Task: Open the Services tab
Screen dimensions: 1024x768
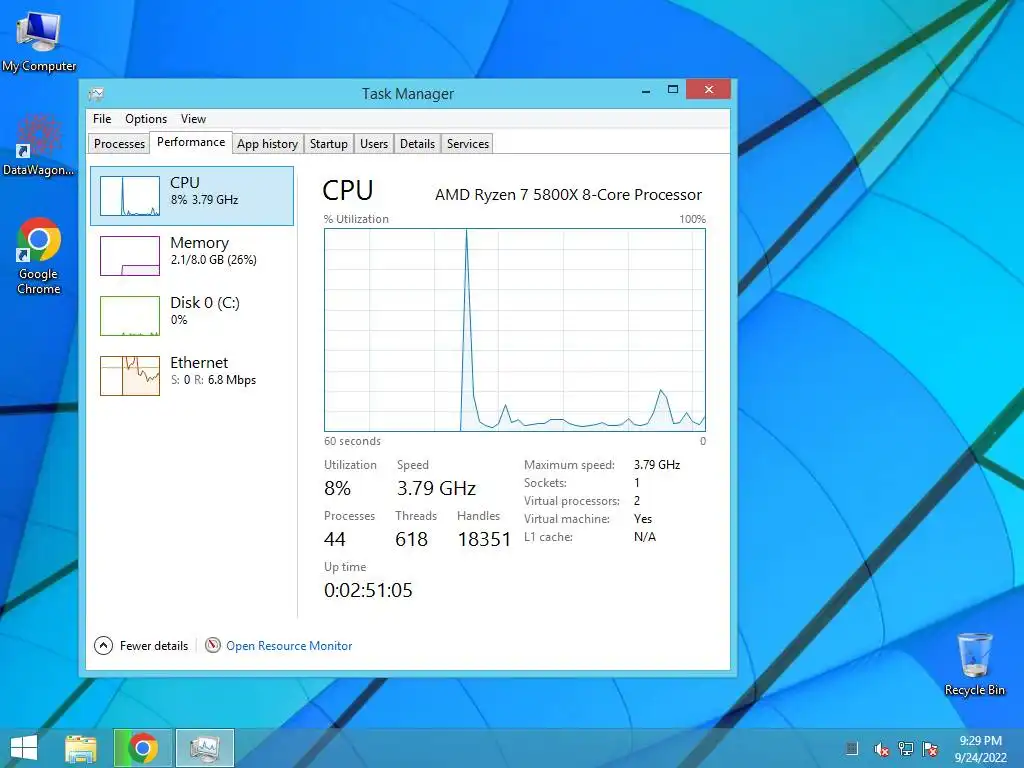Action: tap(468, 144)
